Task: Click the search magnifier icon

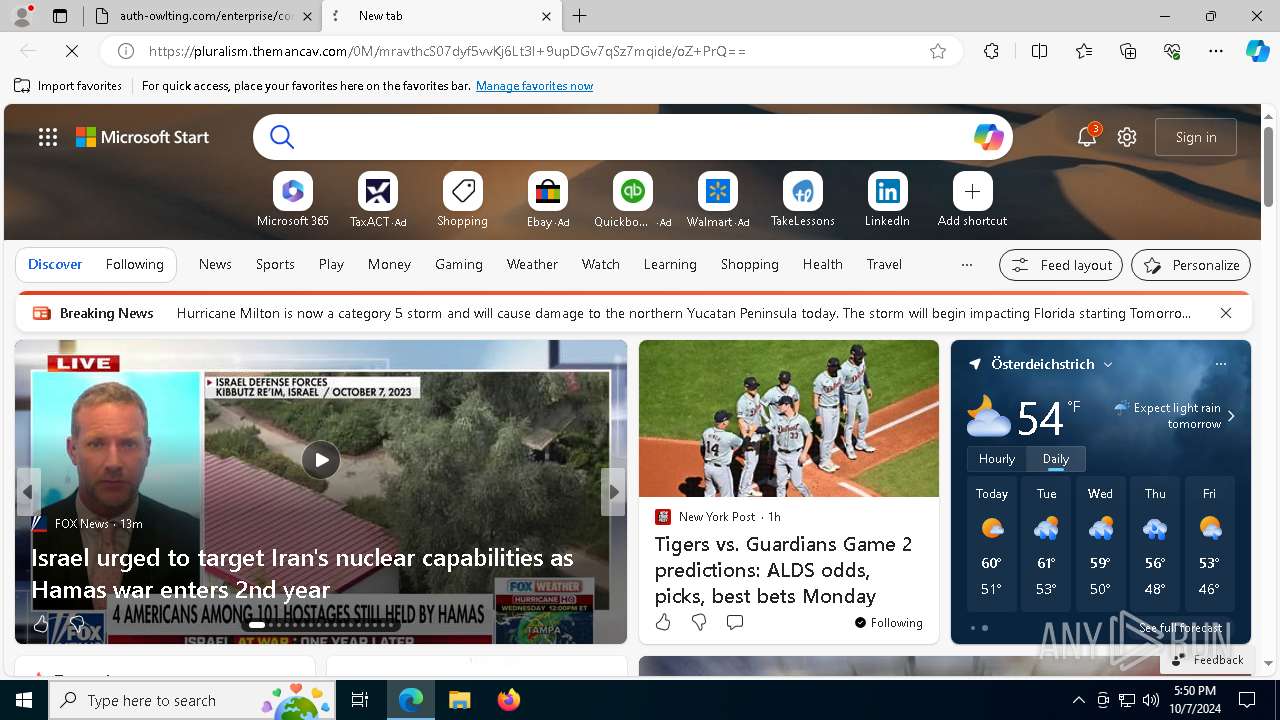Action: point(282,137)
